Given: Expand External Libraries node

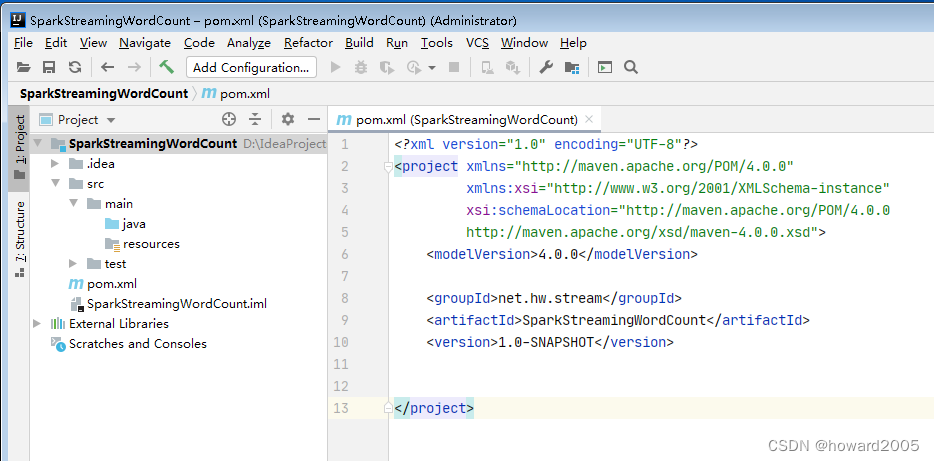Looking at the screenshot, I should tap(37, 323).
